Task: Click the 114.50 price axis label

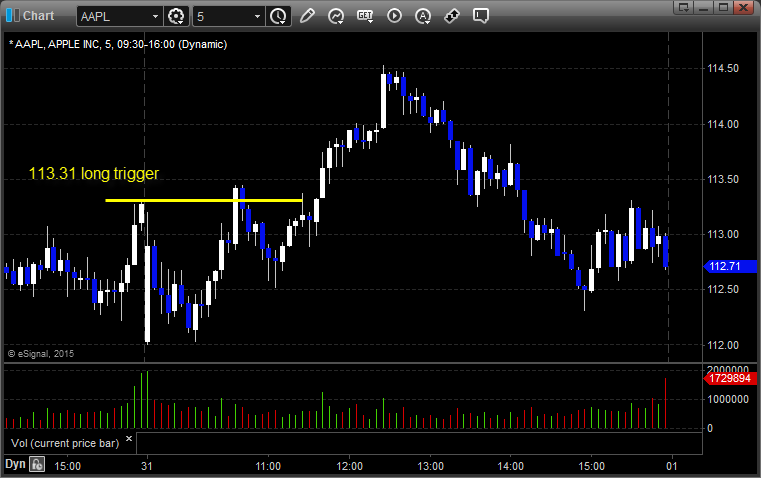Action: [x=723, y=68]
